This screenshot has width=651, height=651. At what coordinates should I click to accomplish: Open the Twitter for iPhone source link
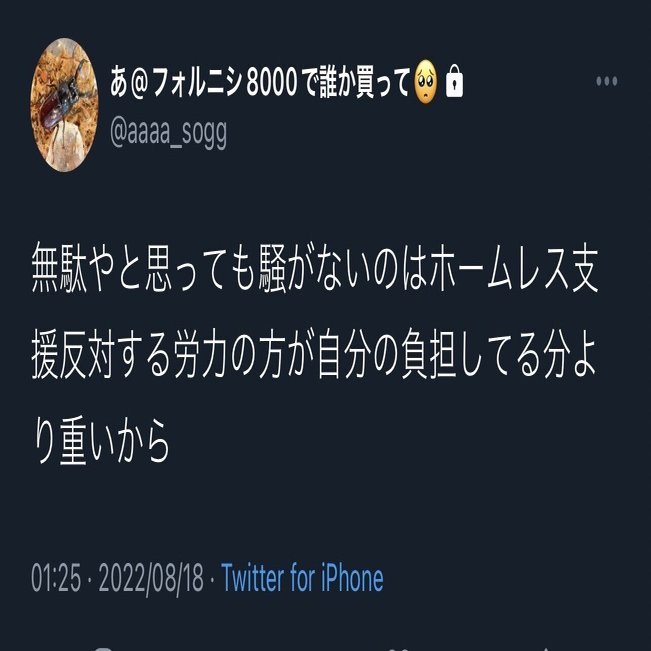pyautogui.click(x=302, y=578)
